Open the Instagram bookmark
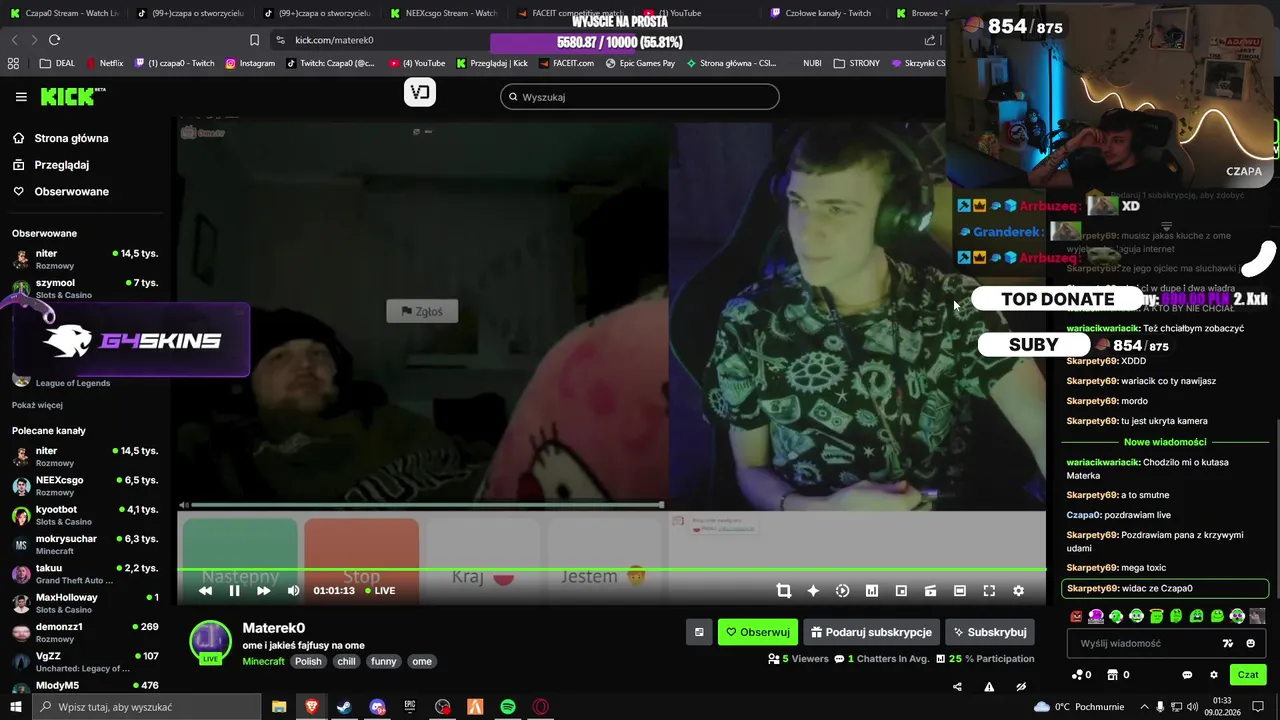This screenshot has width=1280, height=720. coord(250,63)
